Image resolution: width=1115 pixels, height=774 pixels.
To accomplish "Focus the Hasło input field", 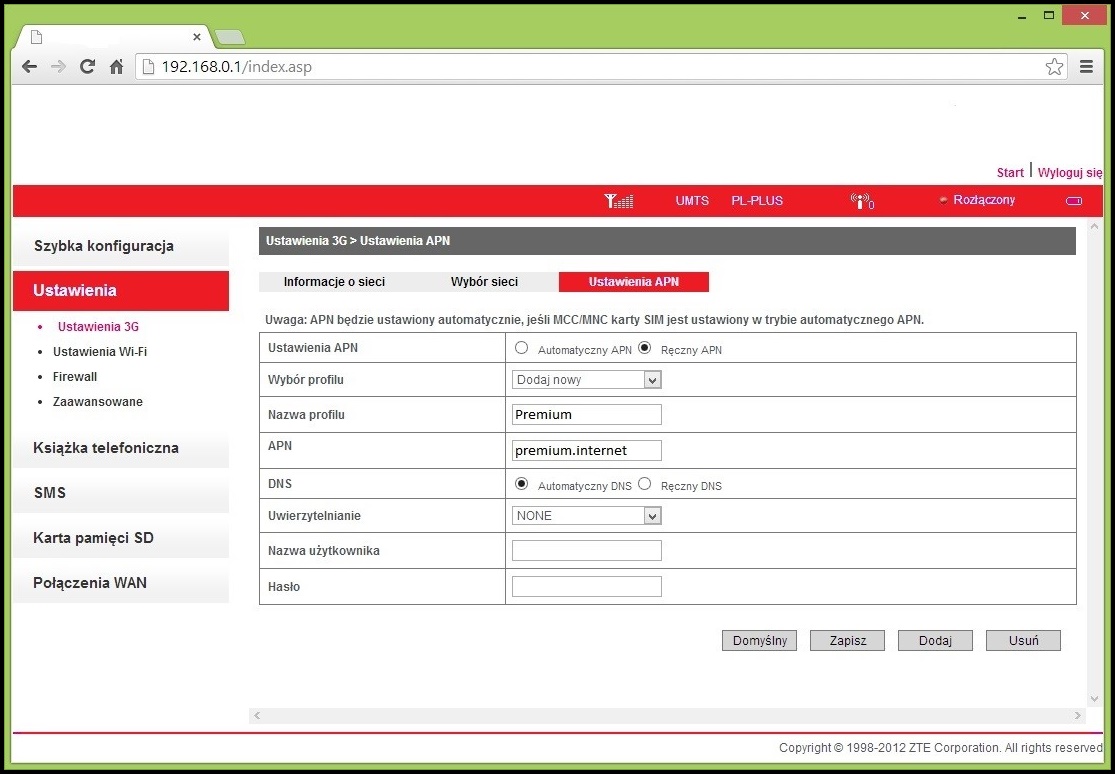I will [587, 586].
